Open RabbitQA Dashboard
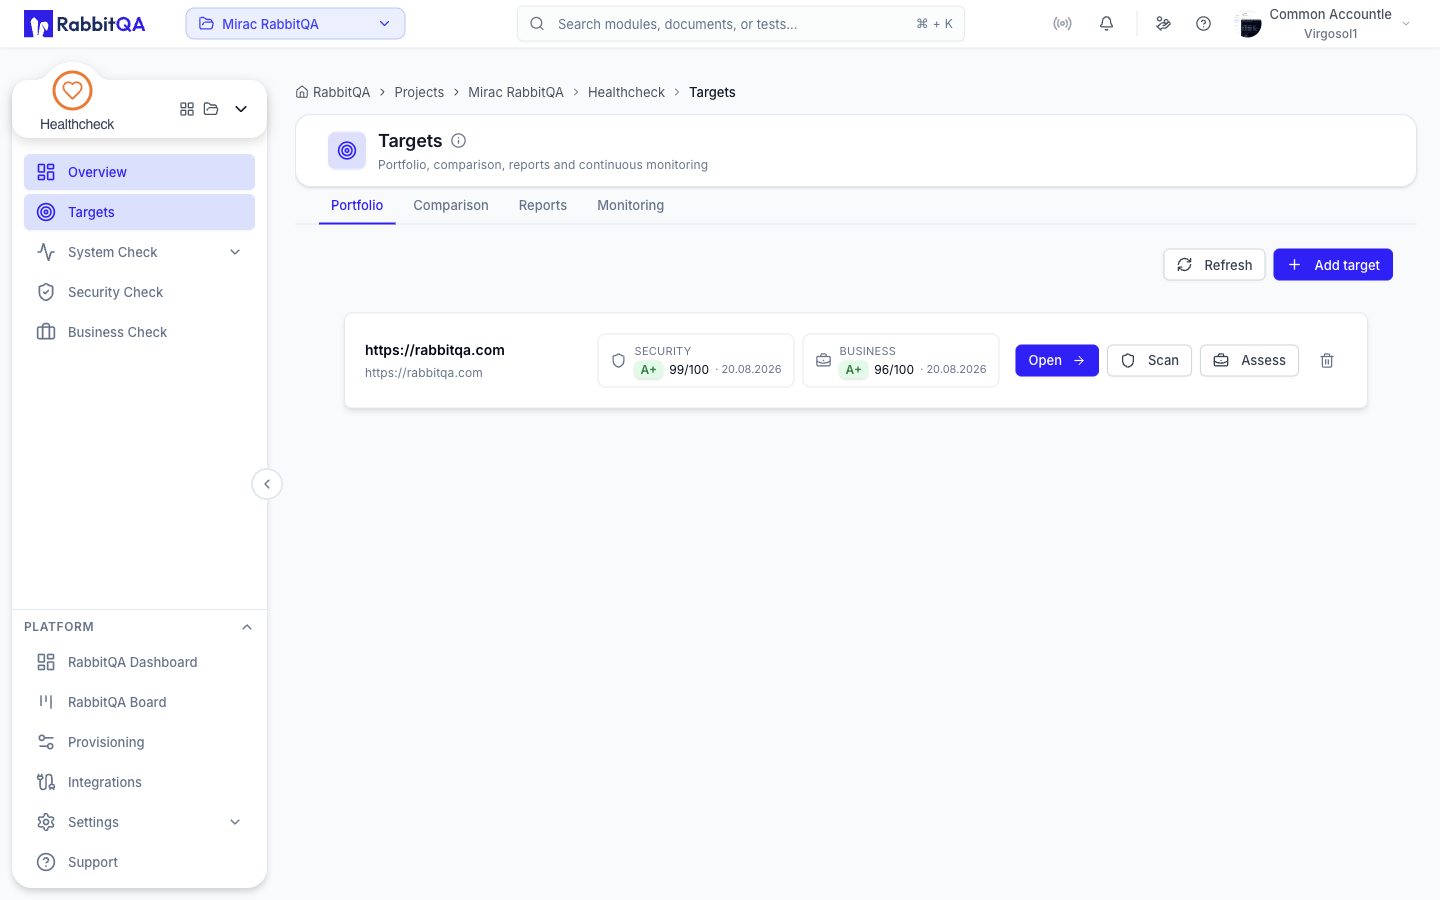The width and height of the screenshot is (1440, 900). pyautogui.click(x=139, y=662)
